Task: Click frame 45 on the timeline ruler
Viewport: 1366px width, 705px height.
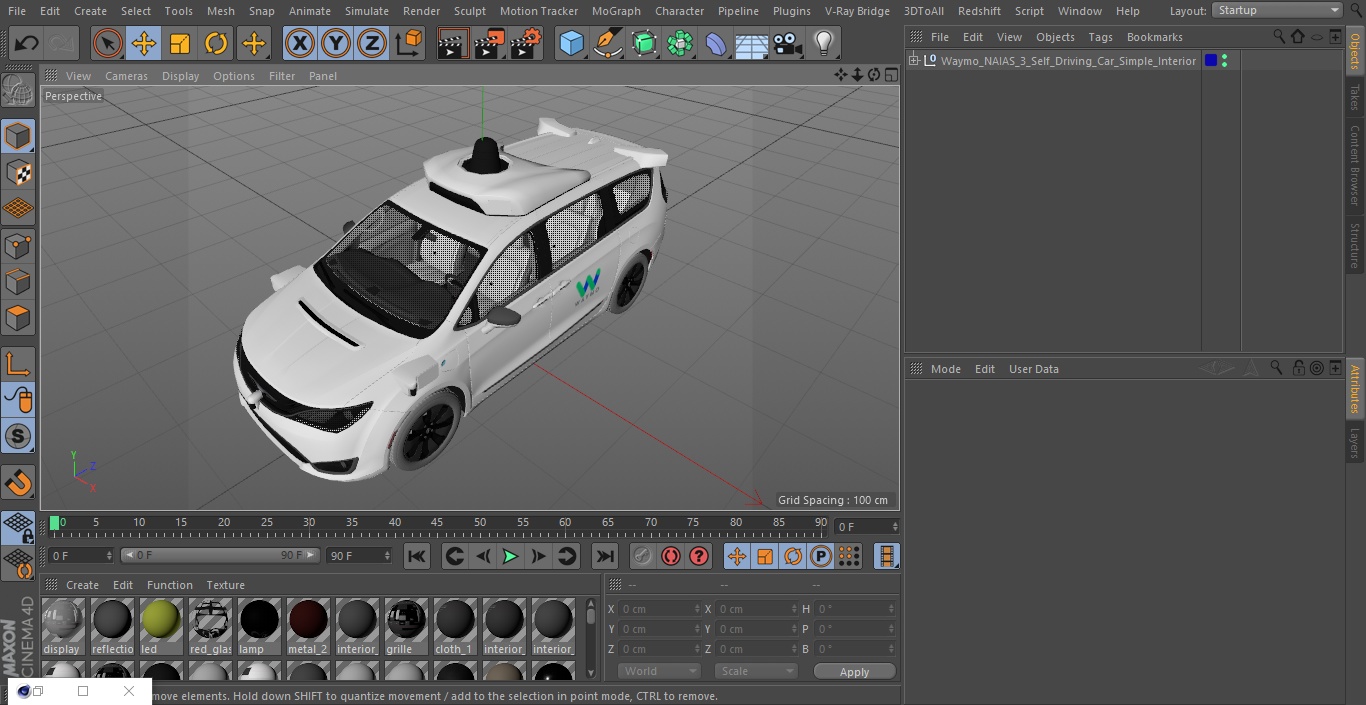Action: 437,522
